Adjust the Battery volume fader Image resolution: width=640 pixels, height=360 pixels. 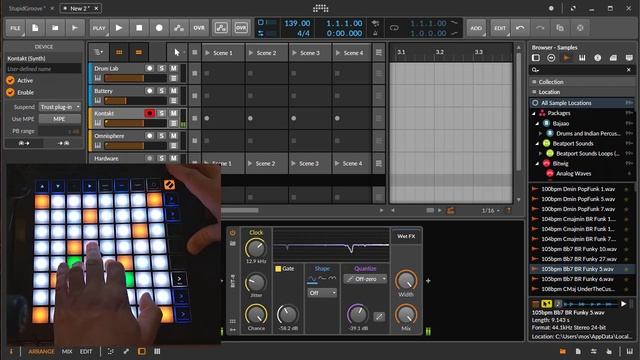pyautogui.click(x=135, y=100)
